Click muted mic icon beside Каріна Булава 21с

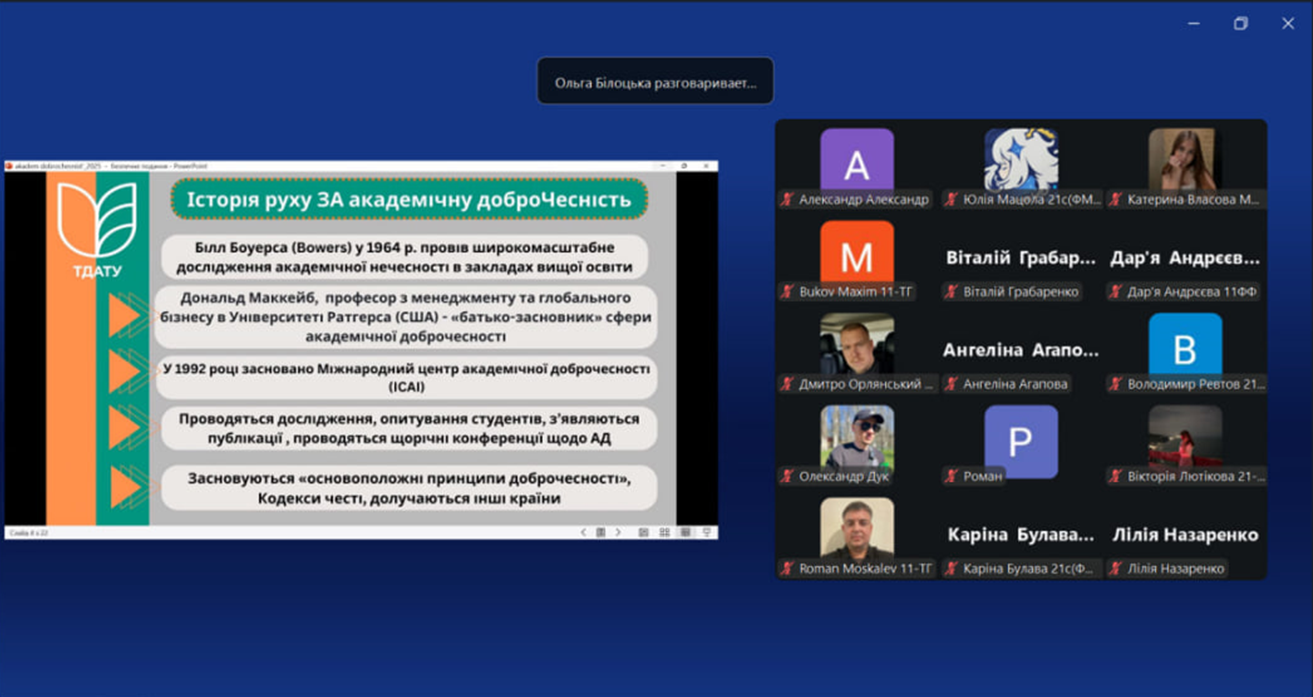(952, 569)
